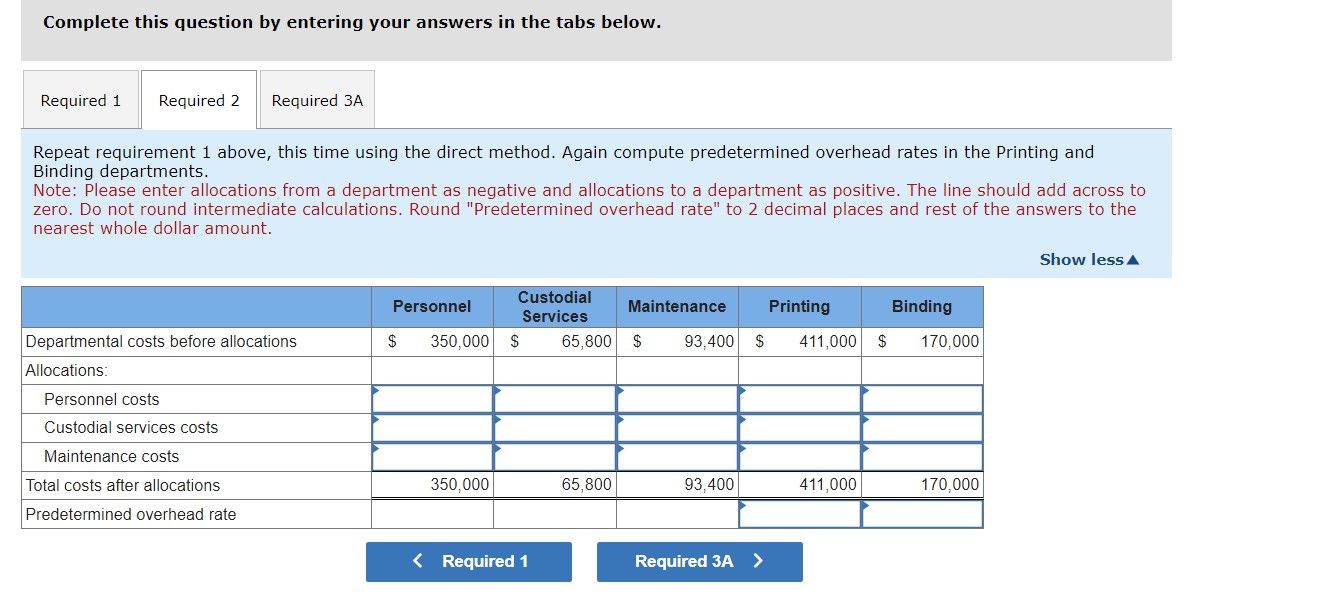Viewport: 1342px width, 613px height.
Task: Click blue marker on Maintenance costs Binding cell
Action: (865, 448)
